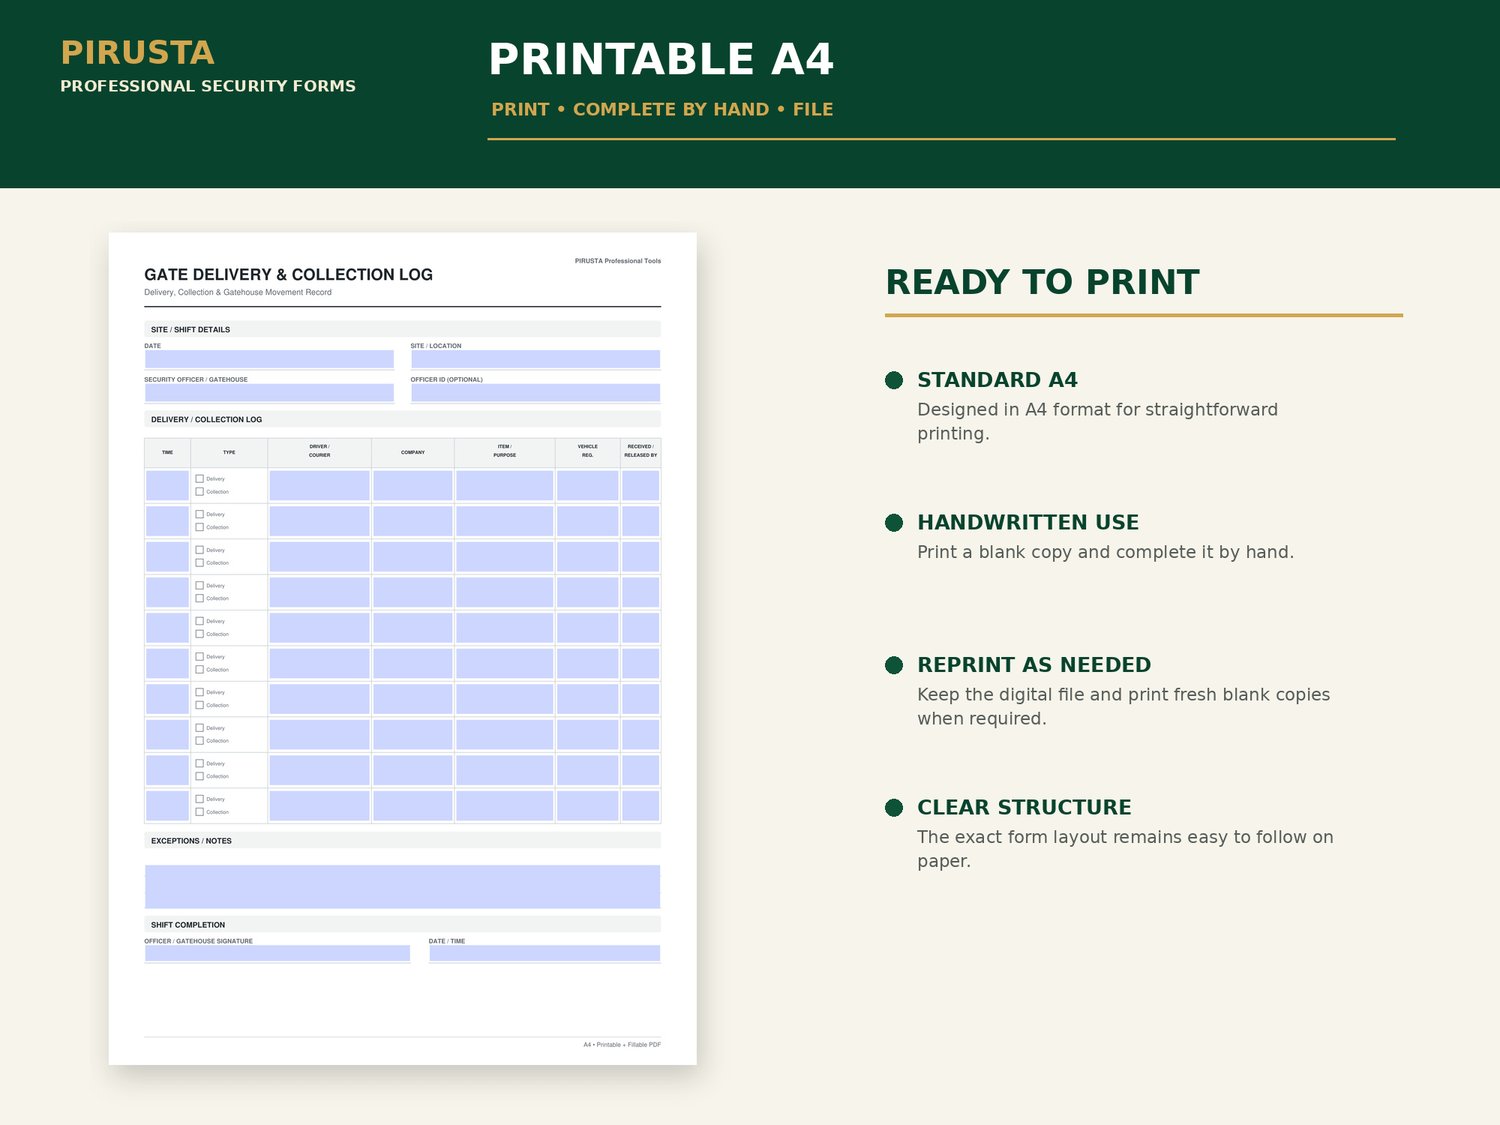Click the VEHICLE REG. column header
The image size is (1500, 1125).
coord(588,453)
